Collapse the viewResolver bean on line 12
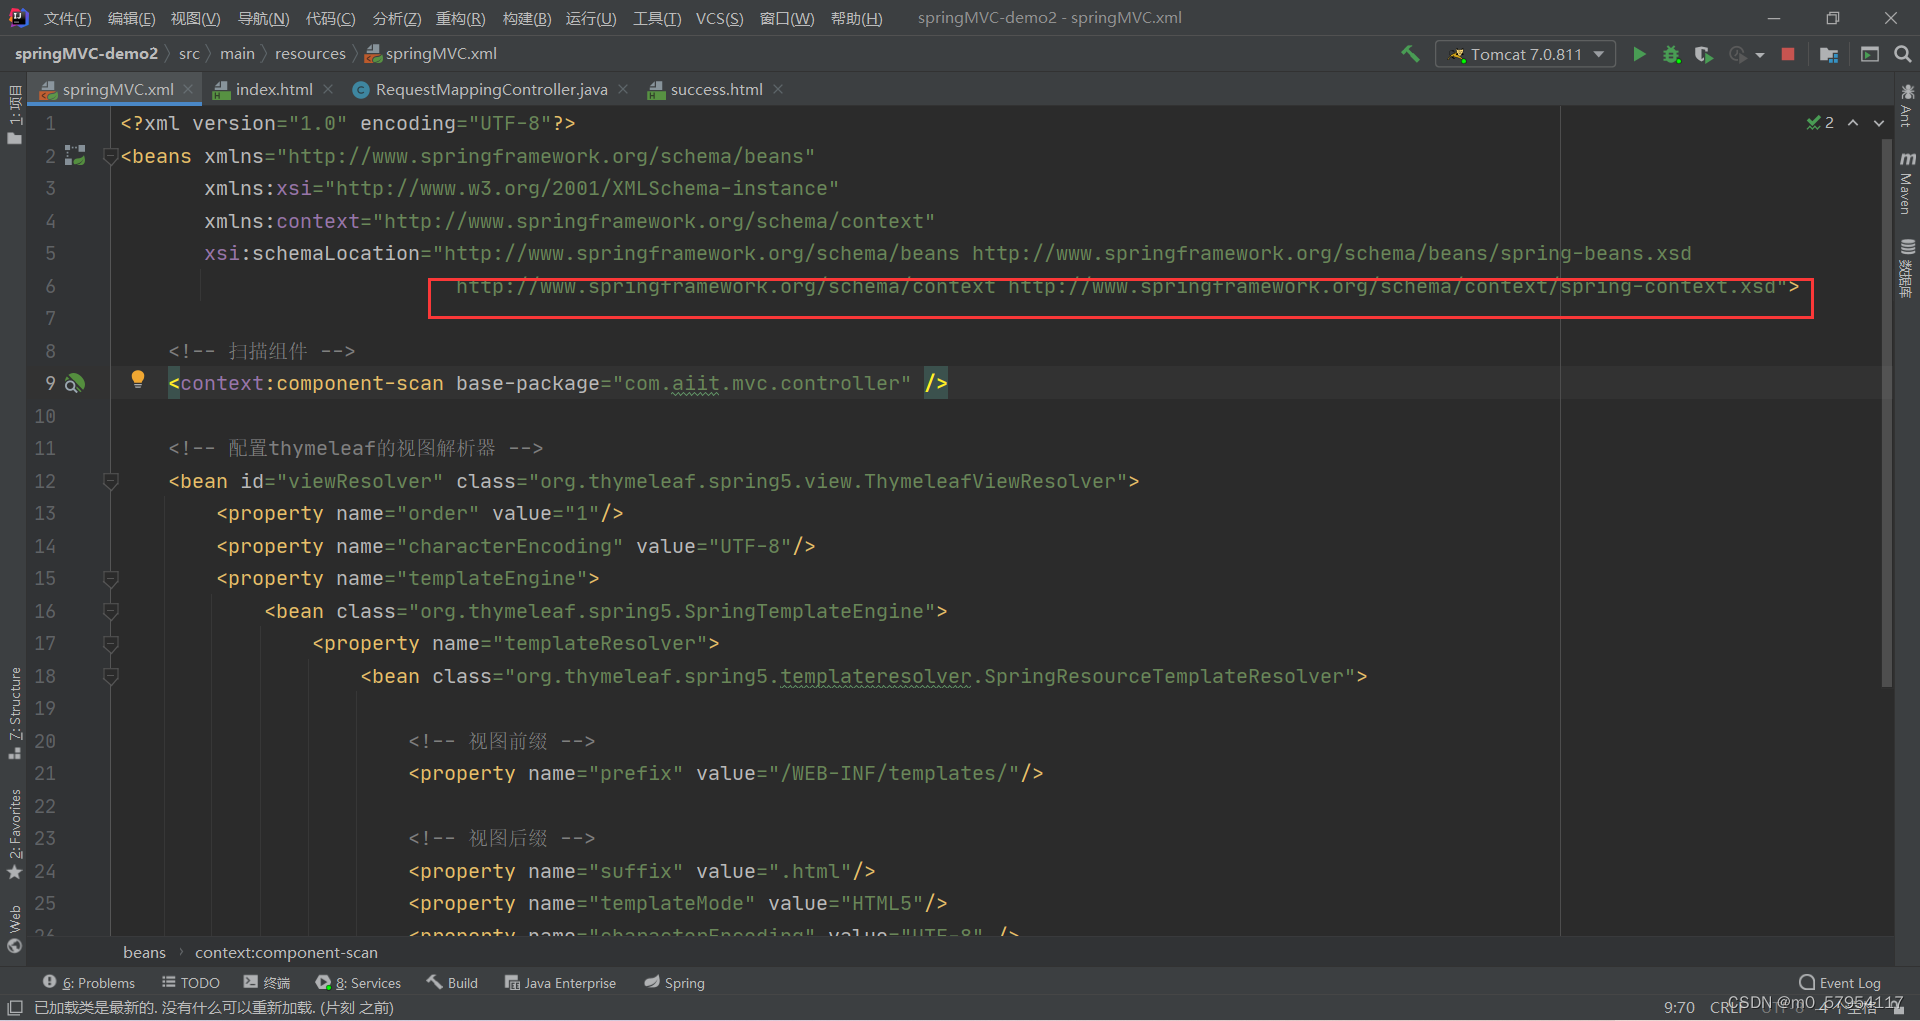1920x1021 pixels. pos(110,481)
